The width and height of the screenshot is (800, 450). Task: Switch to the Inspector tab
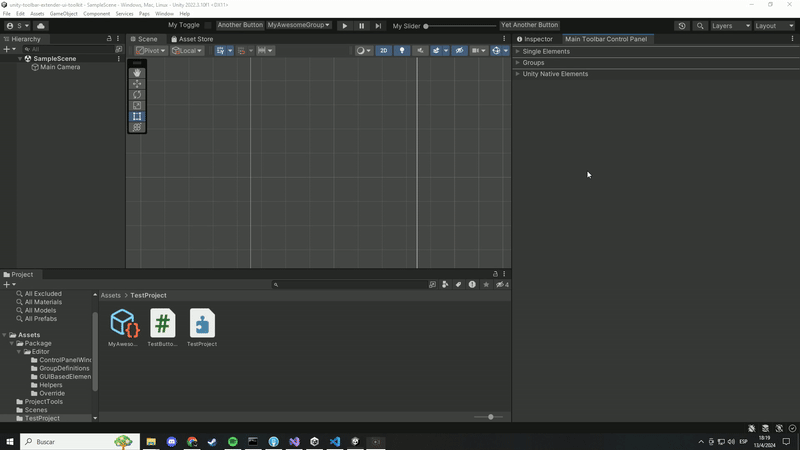(534, 39)
